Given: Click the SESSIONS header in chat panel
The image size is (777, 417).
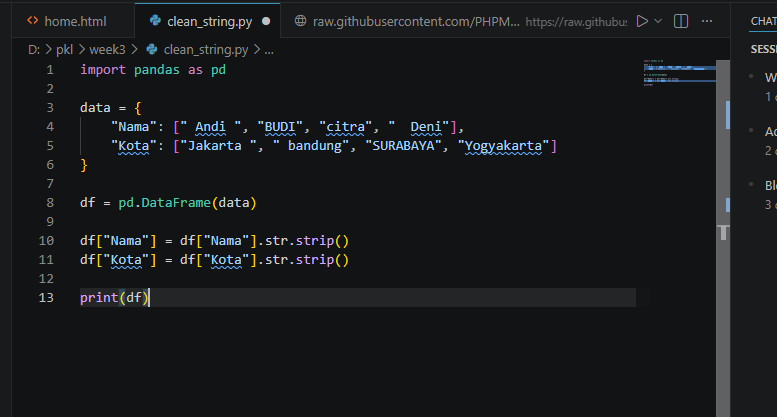Looking at the screenshot, I should point(764,49).
